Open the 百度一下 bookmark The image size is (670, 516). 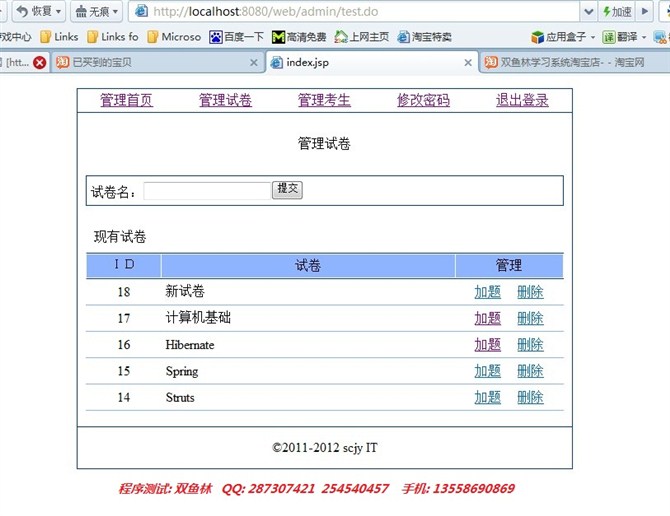coord(236,37)
